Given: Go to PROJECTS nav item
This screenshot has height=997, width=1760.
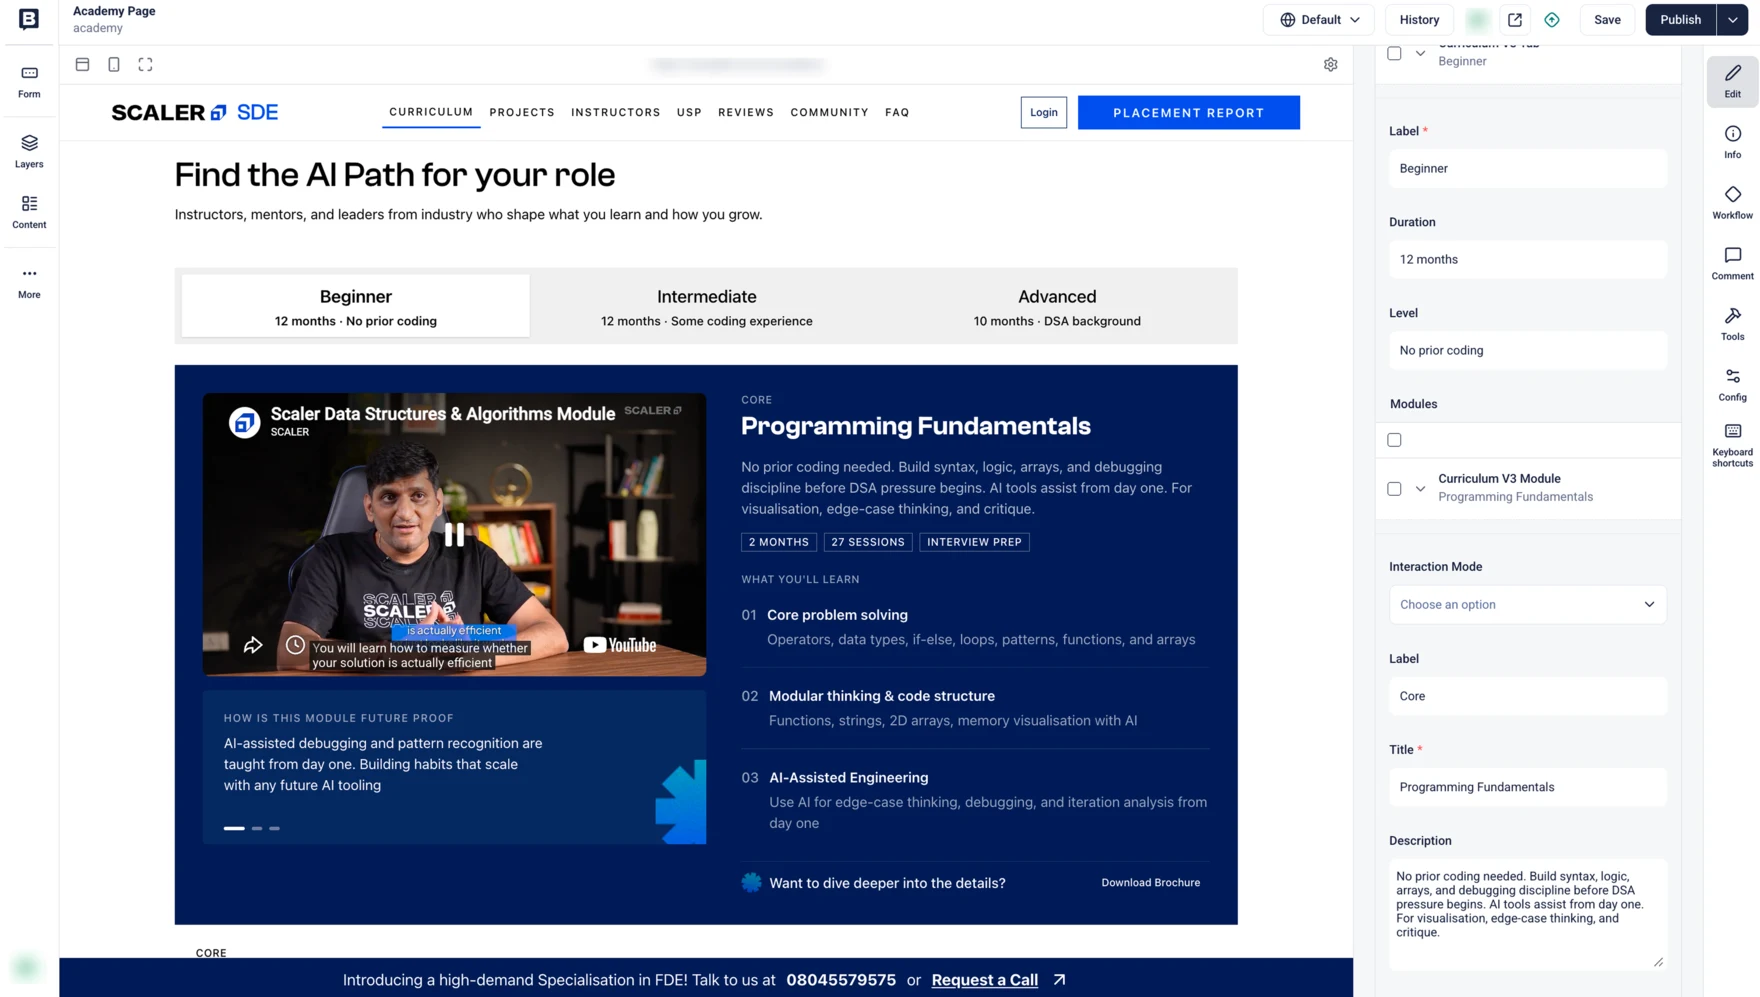Looking at the screenshot, I should (x=522, y=113).
